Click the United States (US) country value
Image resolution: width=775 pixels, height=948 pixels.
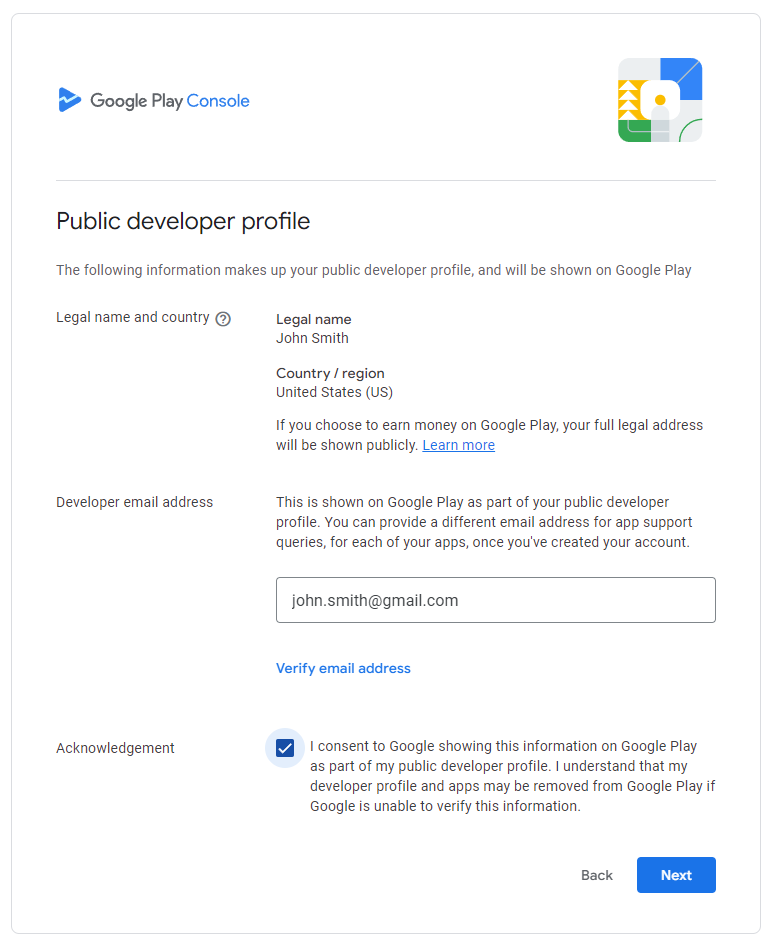pyautogui.click(x=334, y=392)
